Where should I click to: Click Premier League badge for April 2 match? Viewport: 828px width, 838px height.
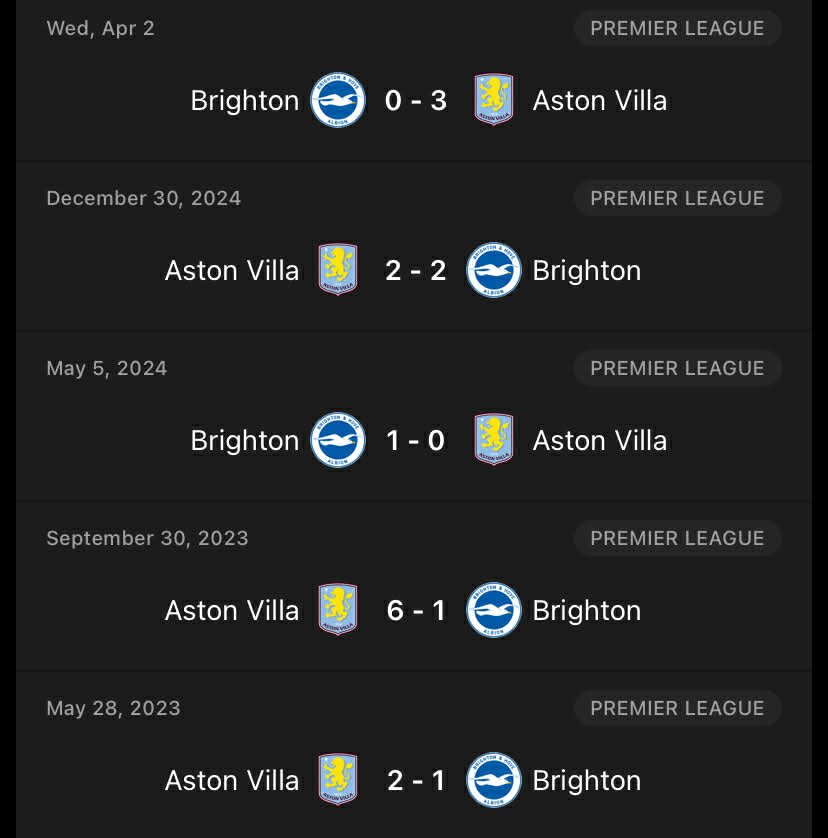(x=677, y=28)
